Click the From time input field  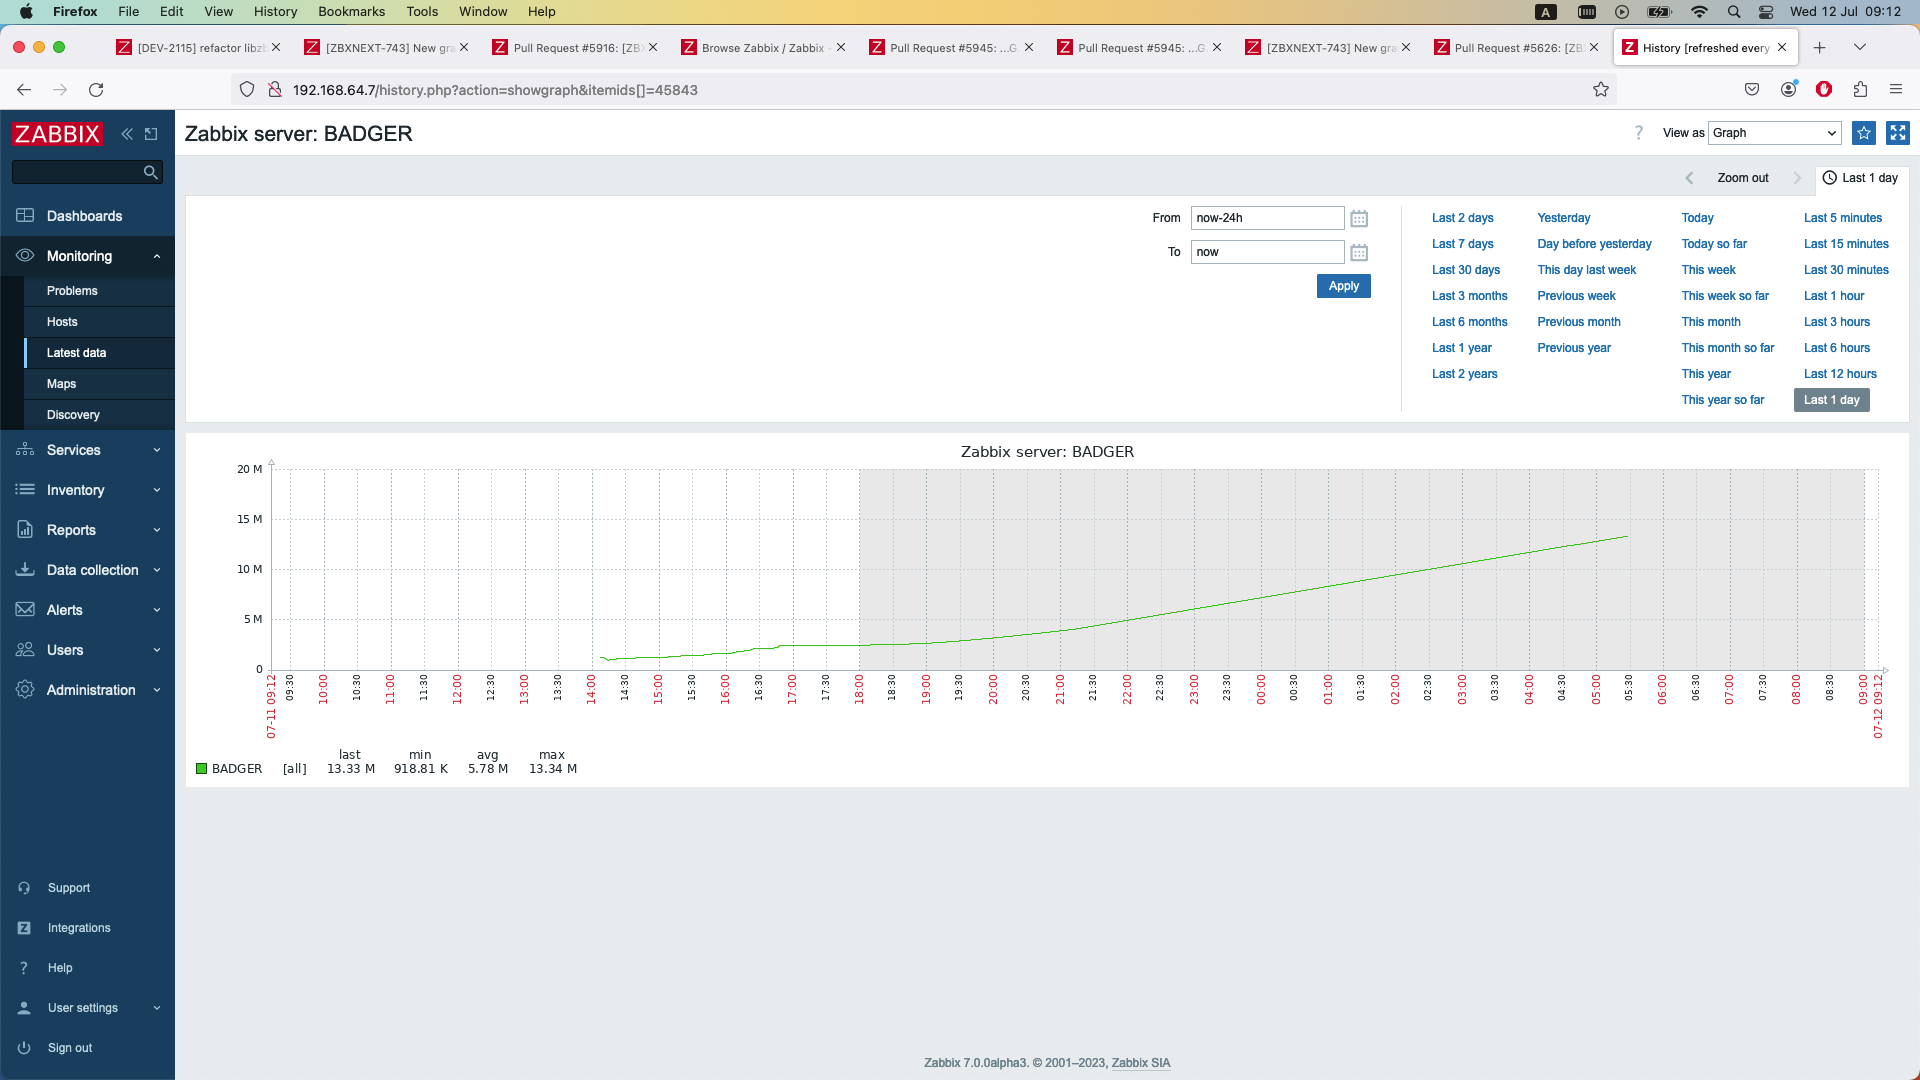tap(1267, 218)
